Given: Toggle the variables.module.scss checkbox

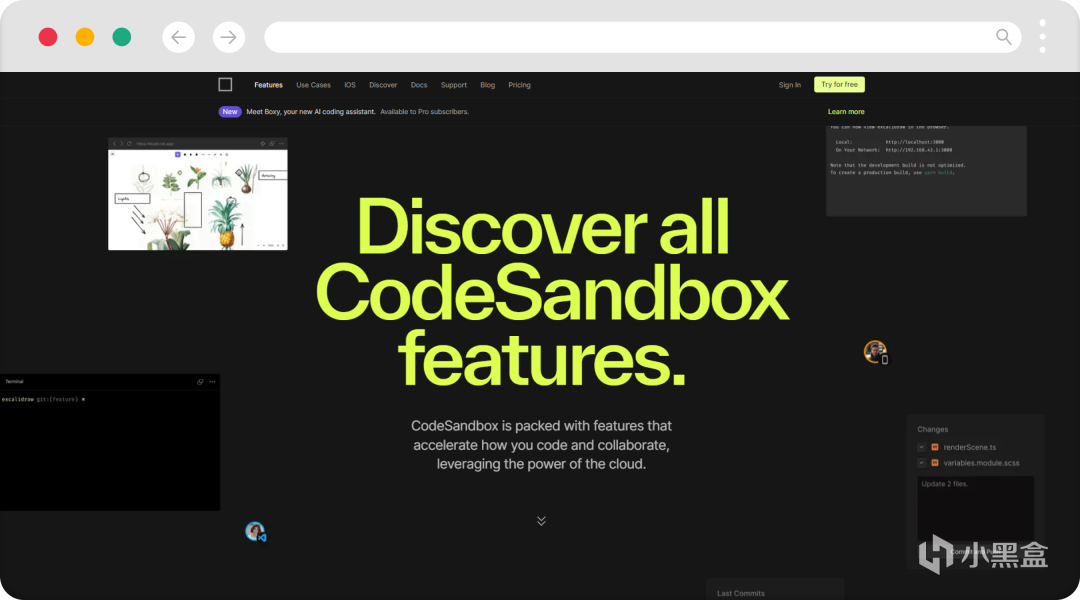Looking at the screenshot, I should (922, 463).
